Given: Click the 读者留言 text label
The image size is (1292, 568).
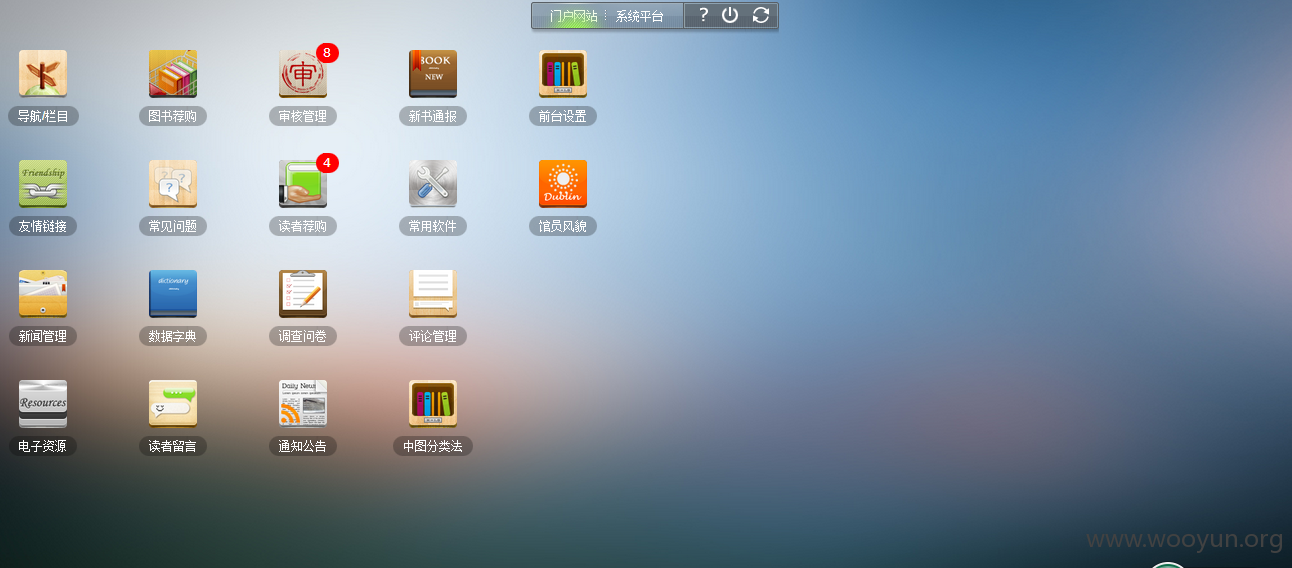Looking at the screenshot, I should pyautogui.click(x=173, y=446).
